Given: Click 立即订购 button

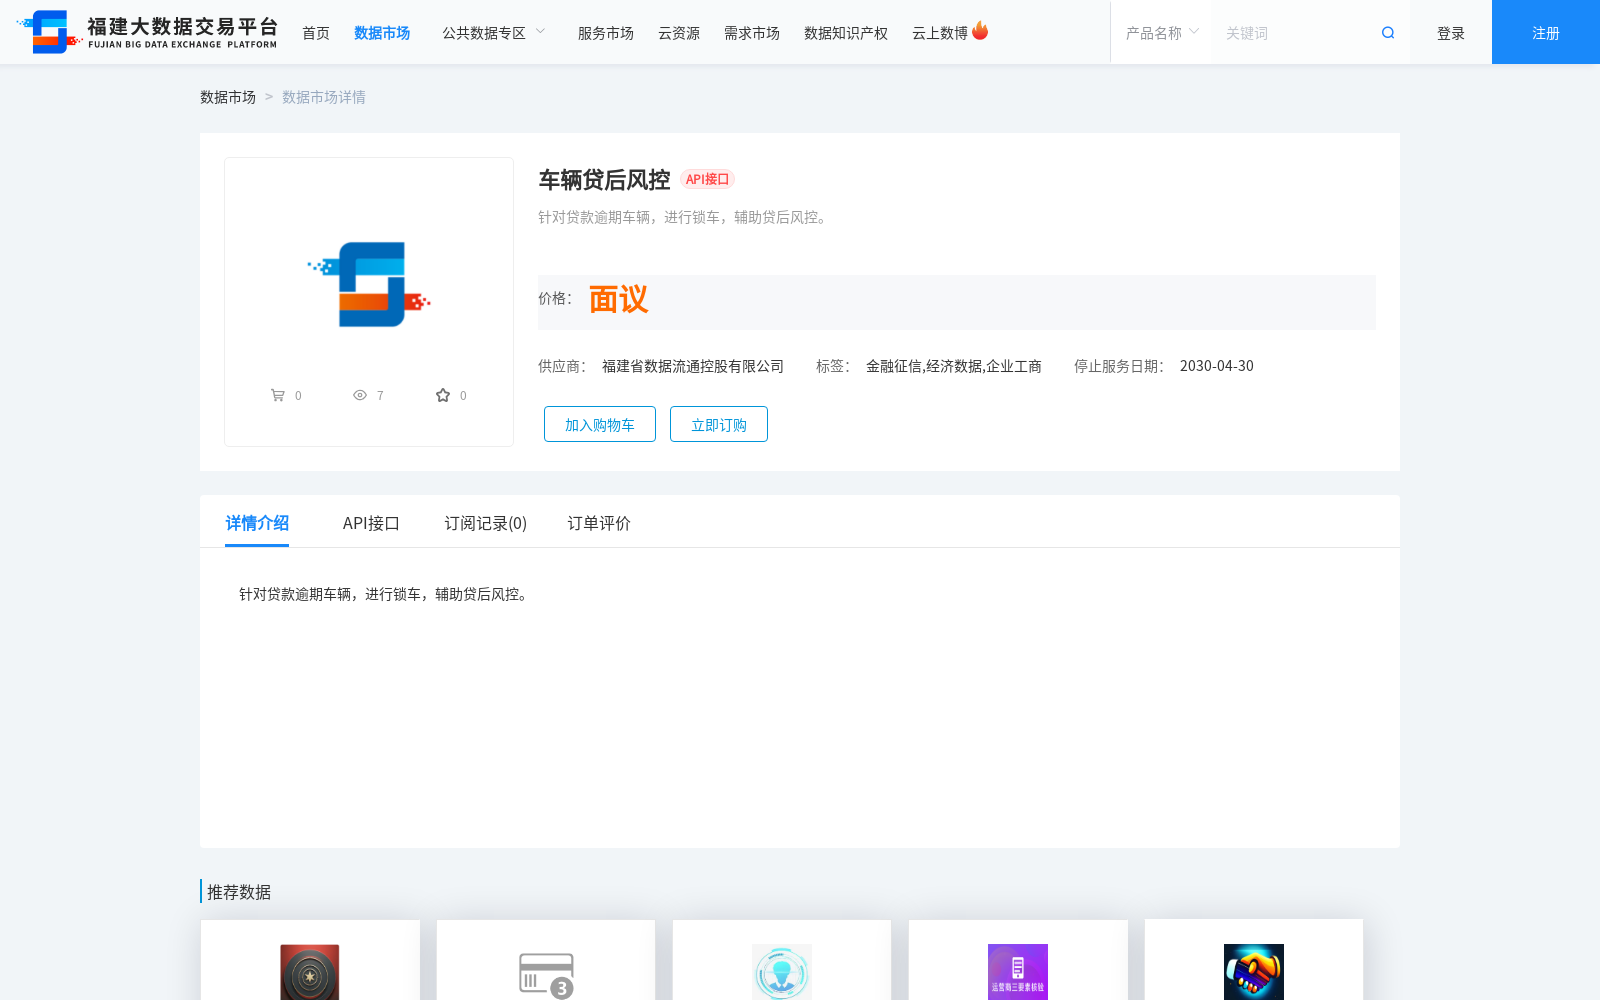Looking at the screenshot, I should [719, 424].
